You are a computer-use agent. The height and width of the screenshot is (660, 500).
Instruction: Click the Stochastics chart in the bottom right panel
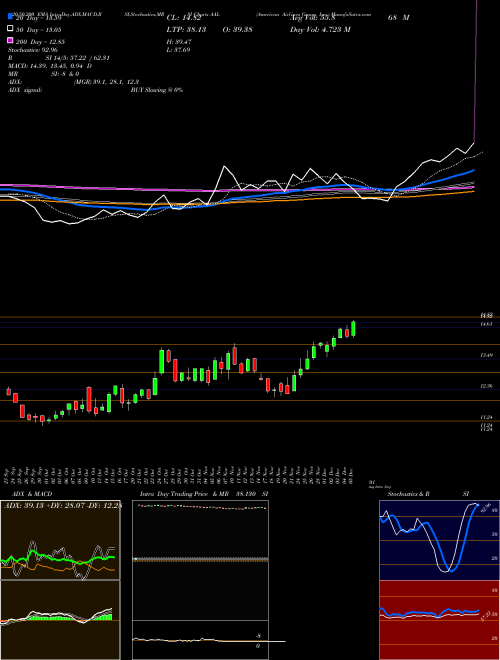(439, 540)
